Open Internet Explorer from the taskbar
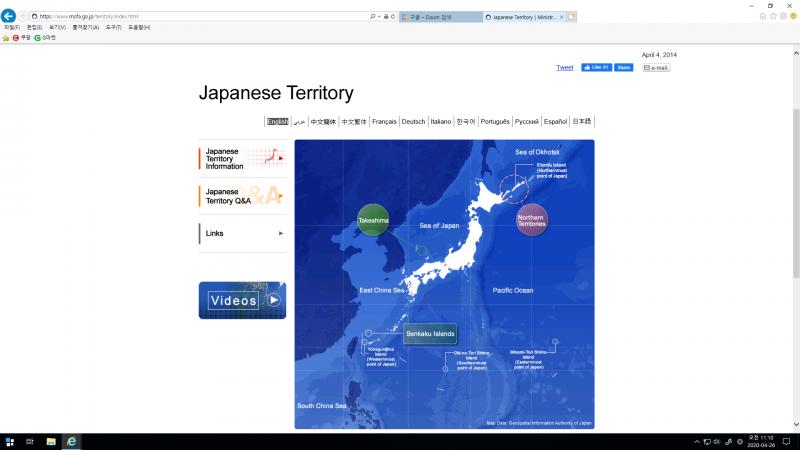 tap(71, 441)
